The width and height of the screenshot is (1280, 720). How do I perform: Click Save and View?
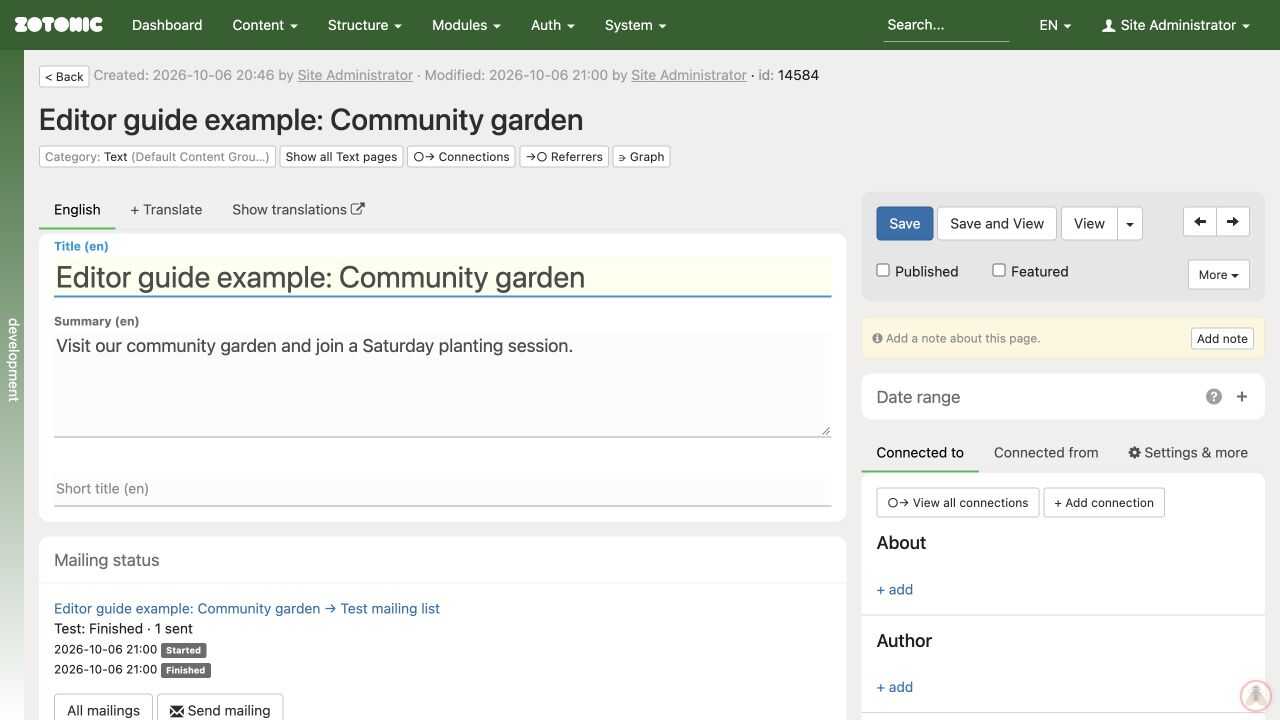pyautogui.click(x=997, y=224)
